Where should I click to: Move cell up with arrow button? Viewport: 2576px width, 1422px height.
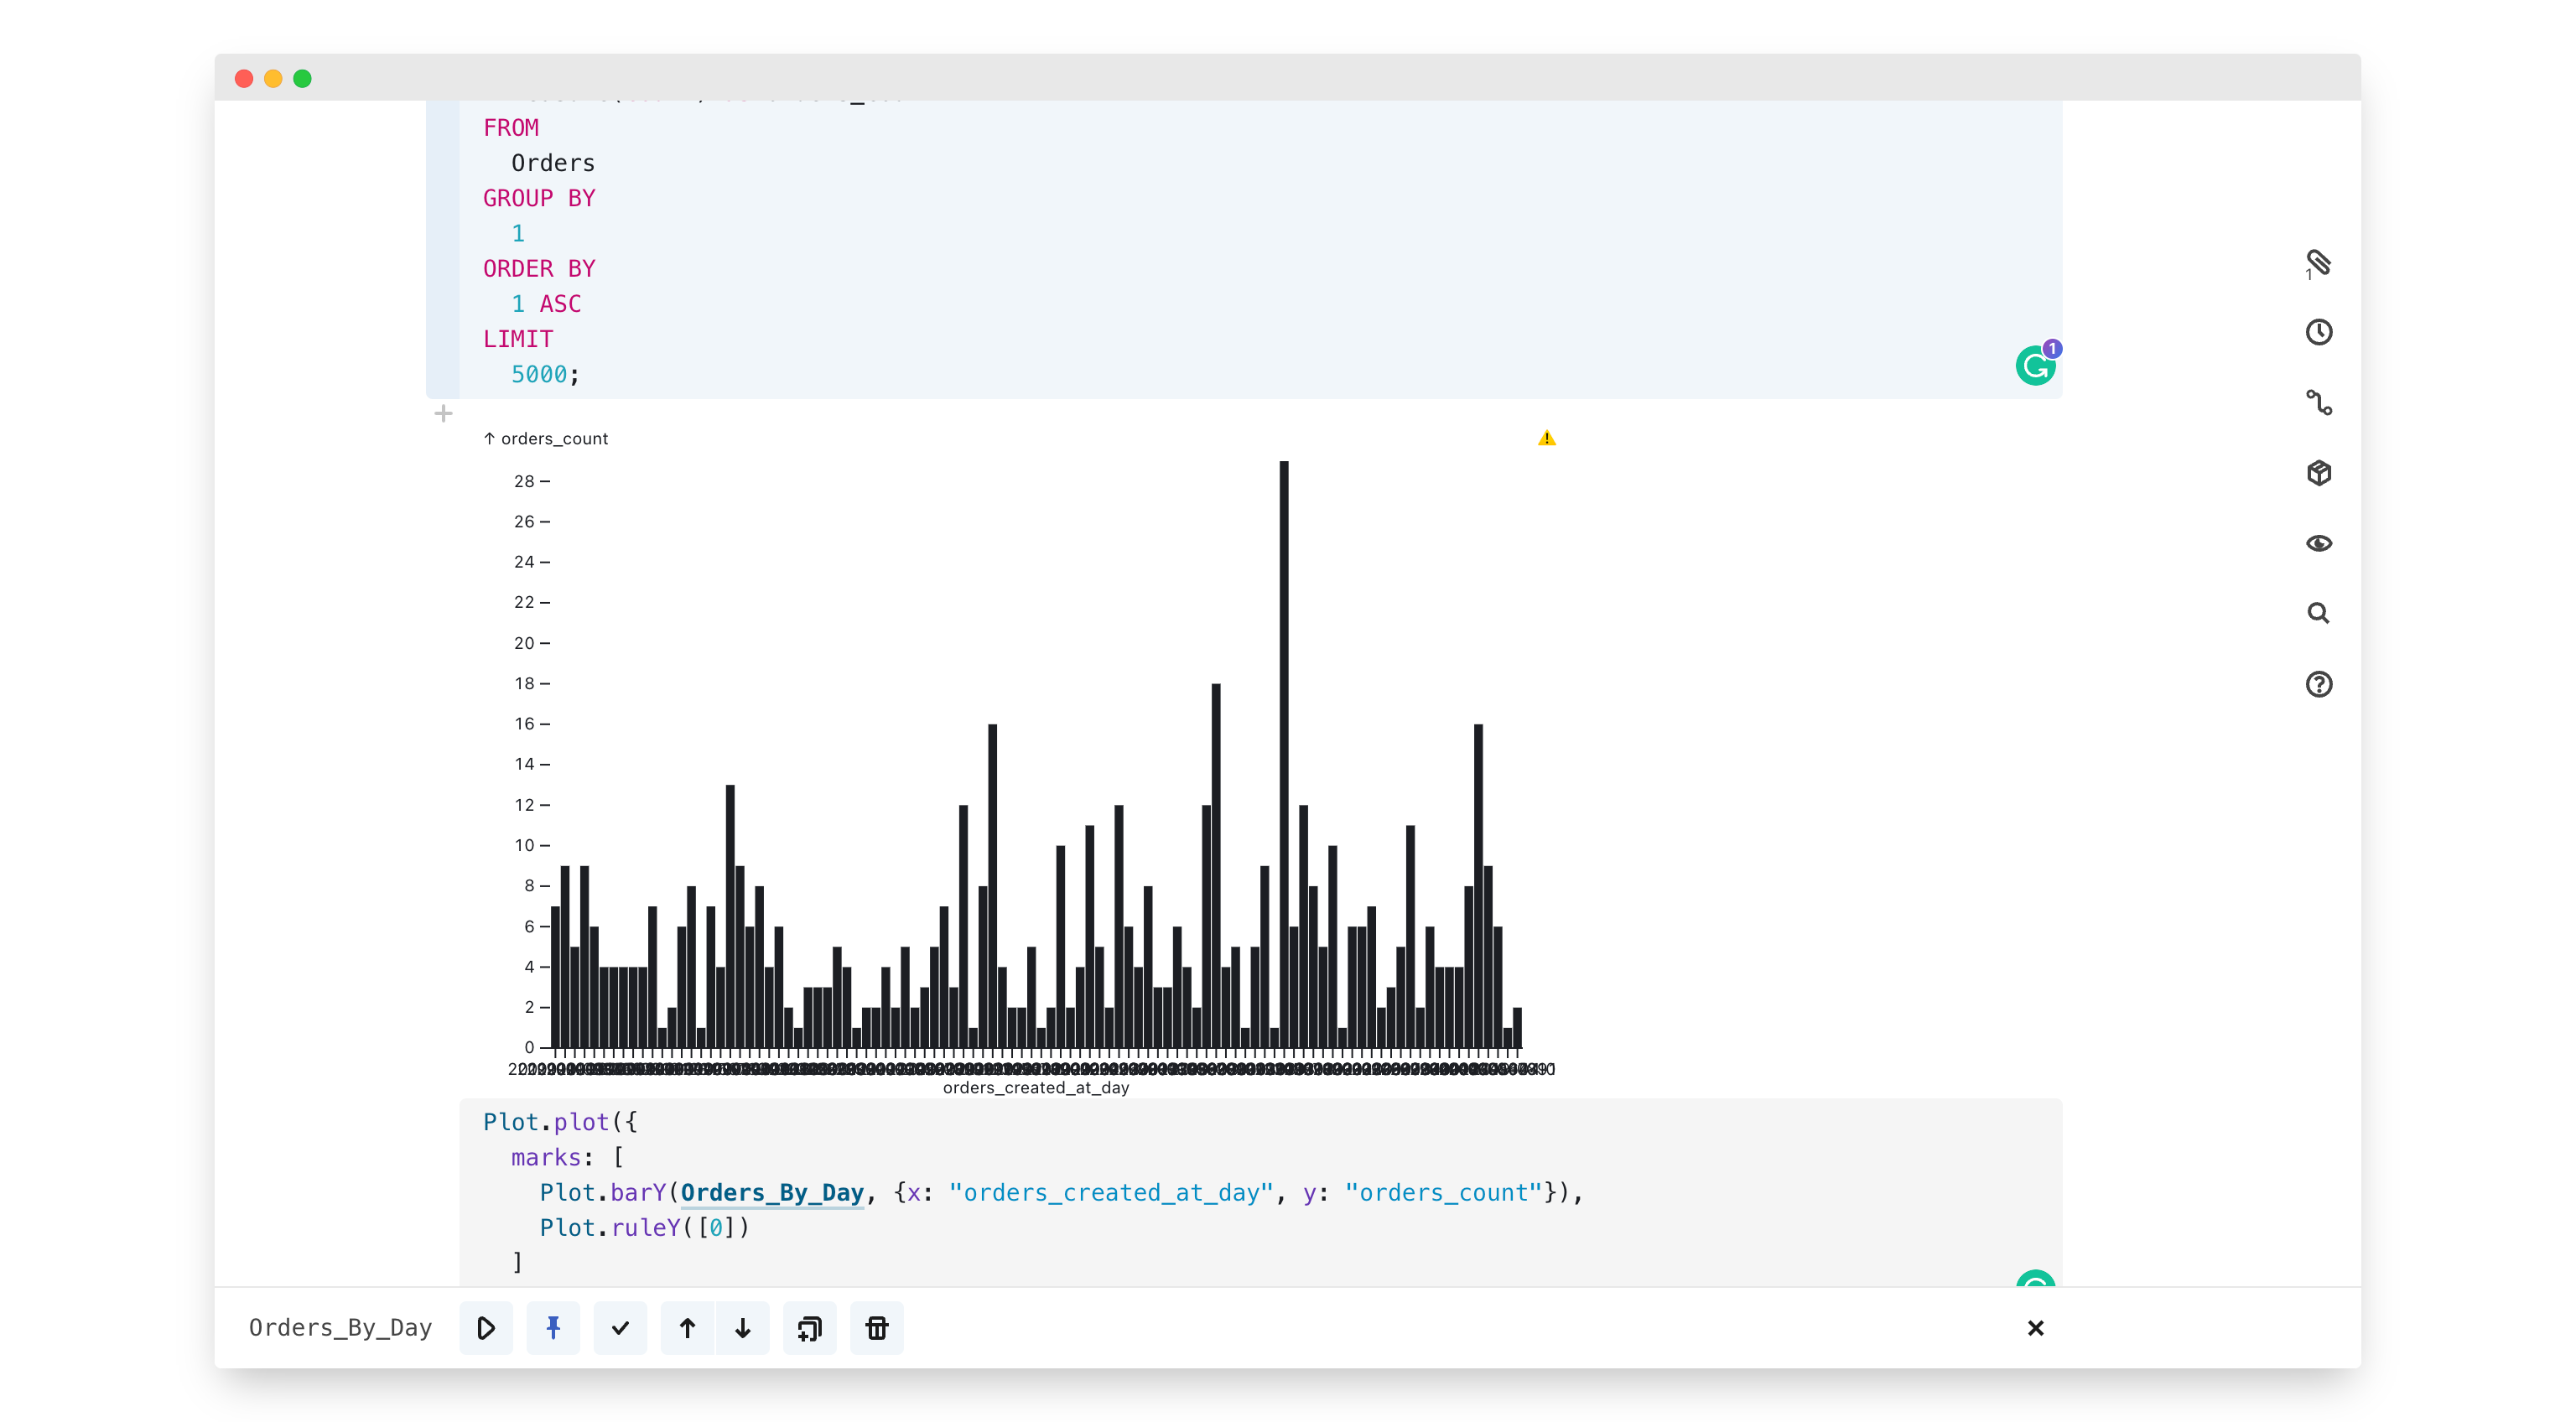(x=687, y=1328)
